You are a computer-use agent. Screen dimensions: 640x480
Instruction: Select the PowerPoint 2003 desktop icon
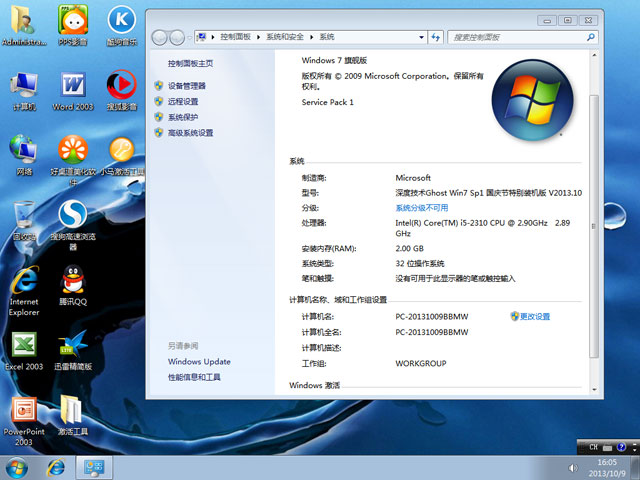click(x=23, y=412)
